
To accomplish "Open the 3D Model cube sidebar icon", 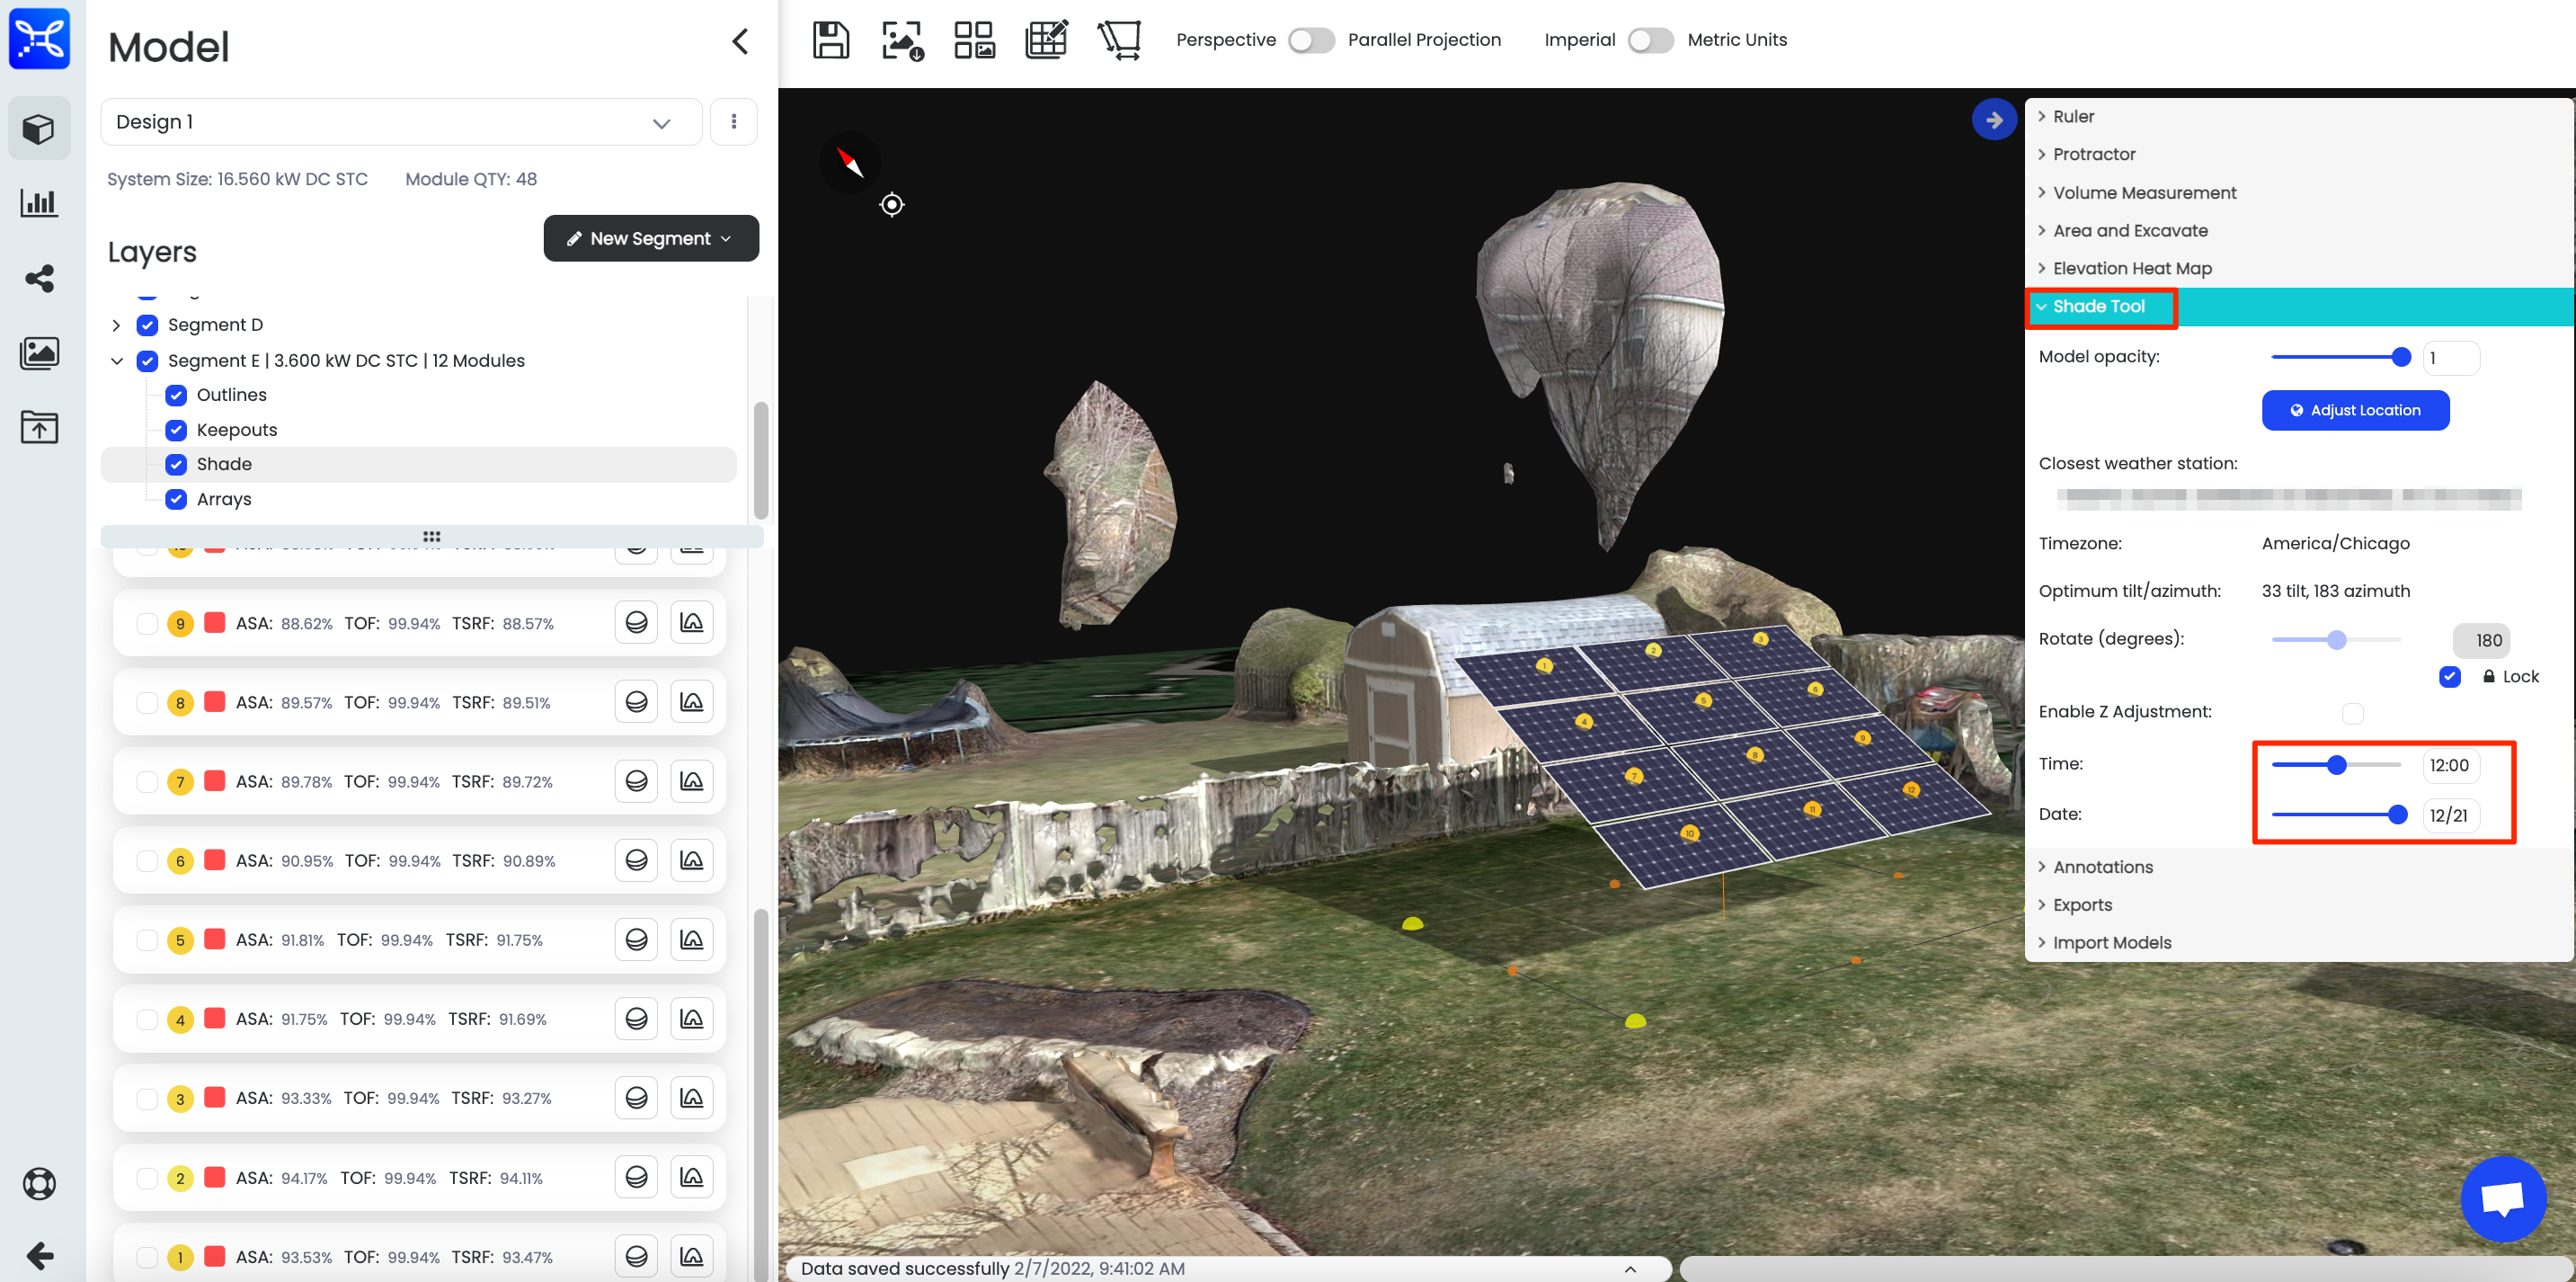I will pyautogui.click(x=39, y=129).
